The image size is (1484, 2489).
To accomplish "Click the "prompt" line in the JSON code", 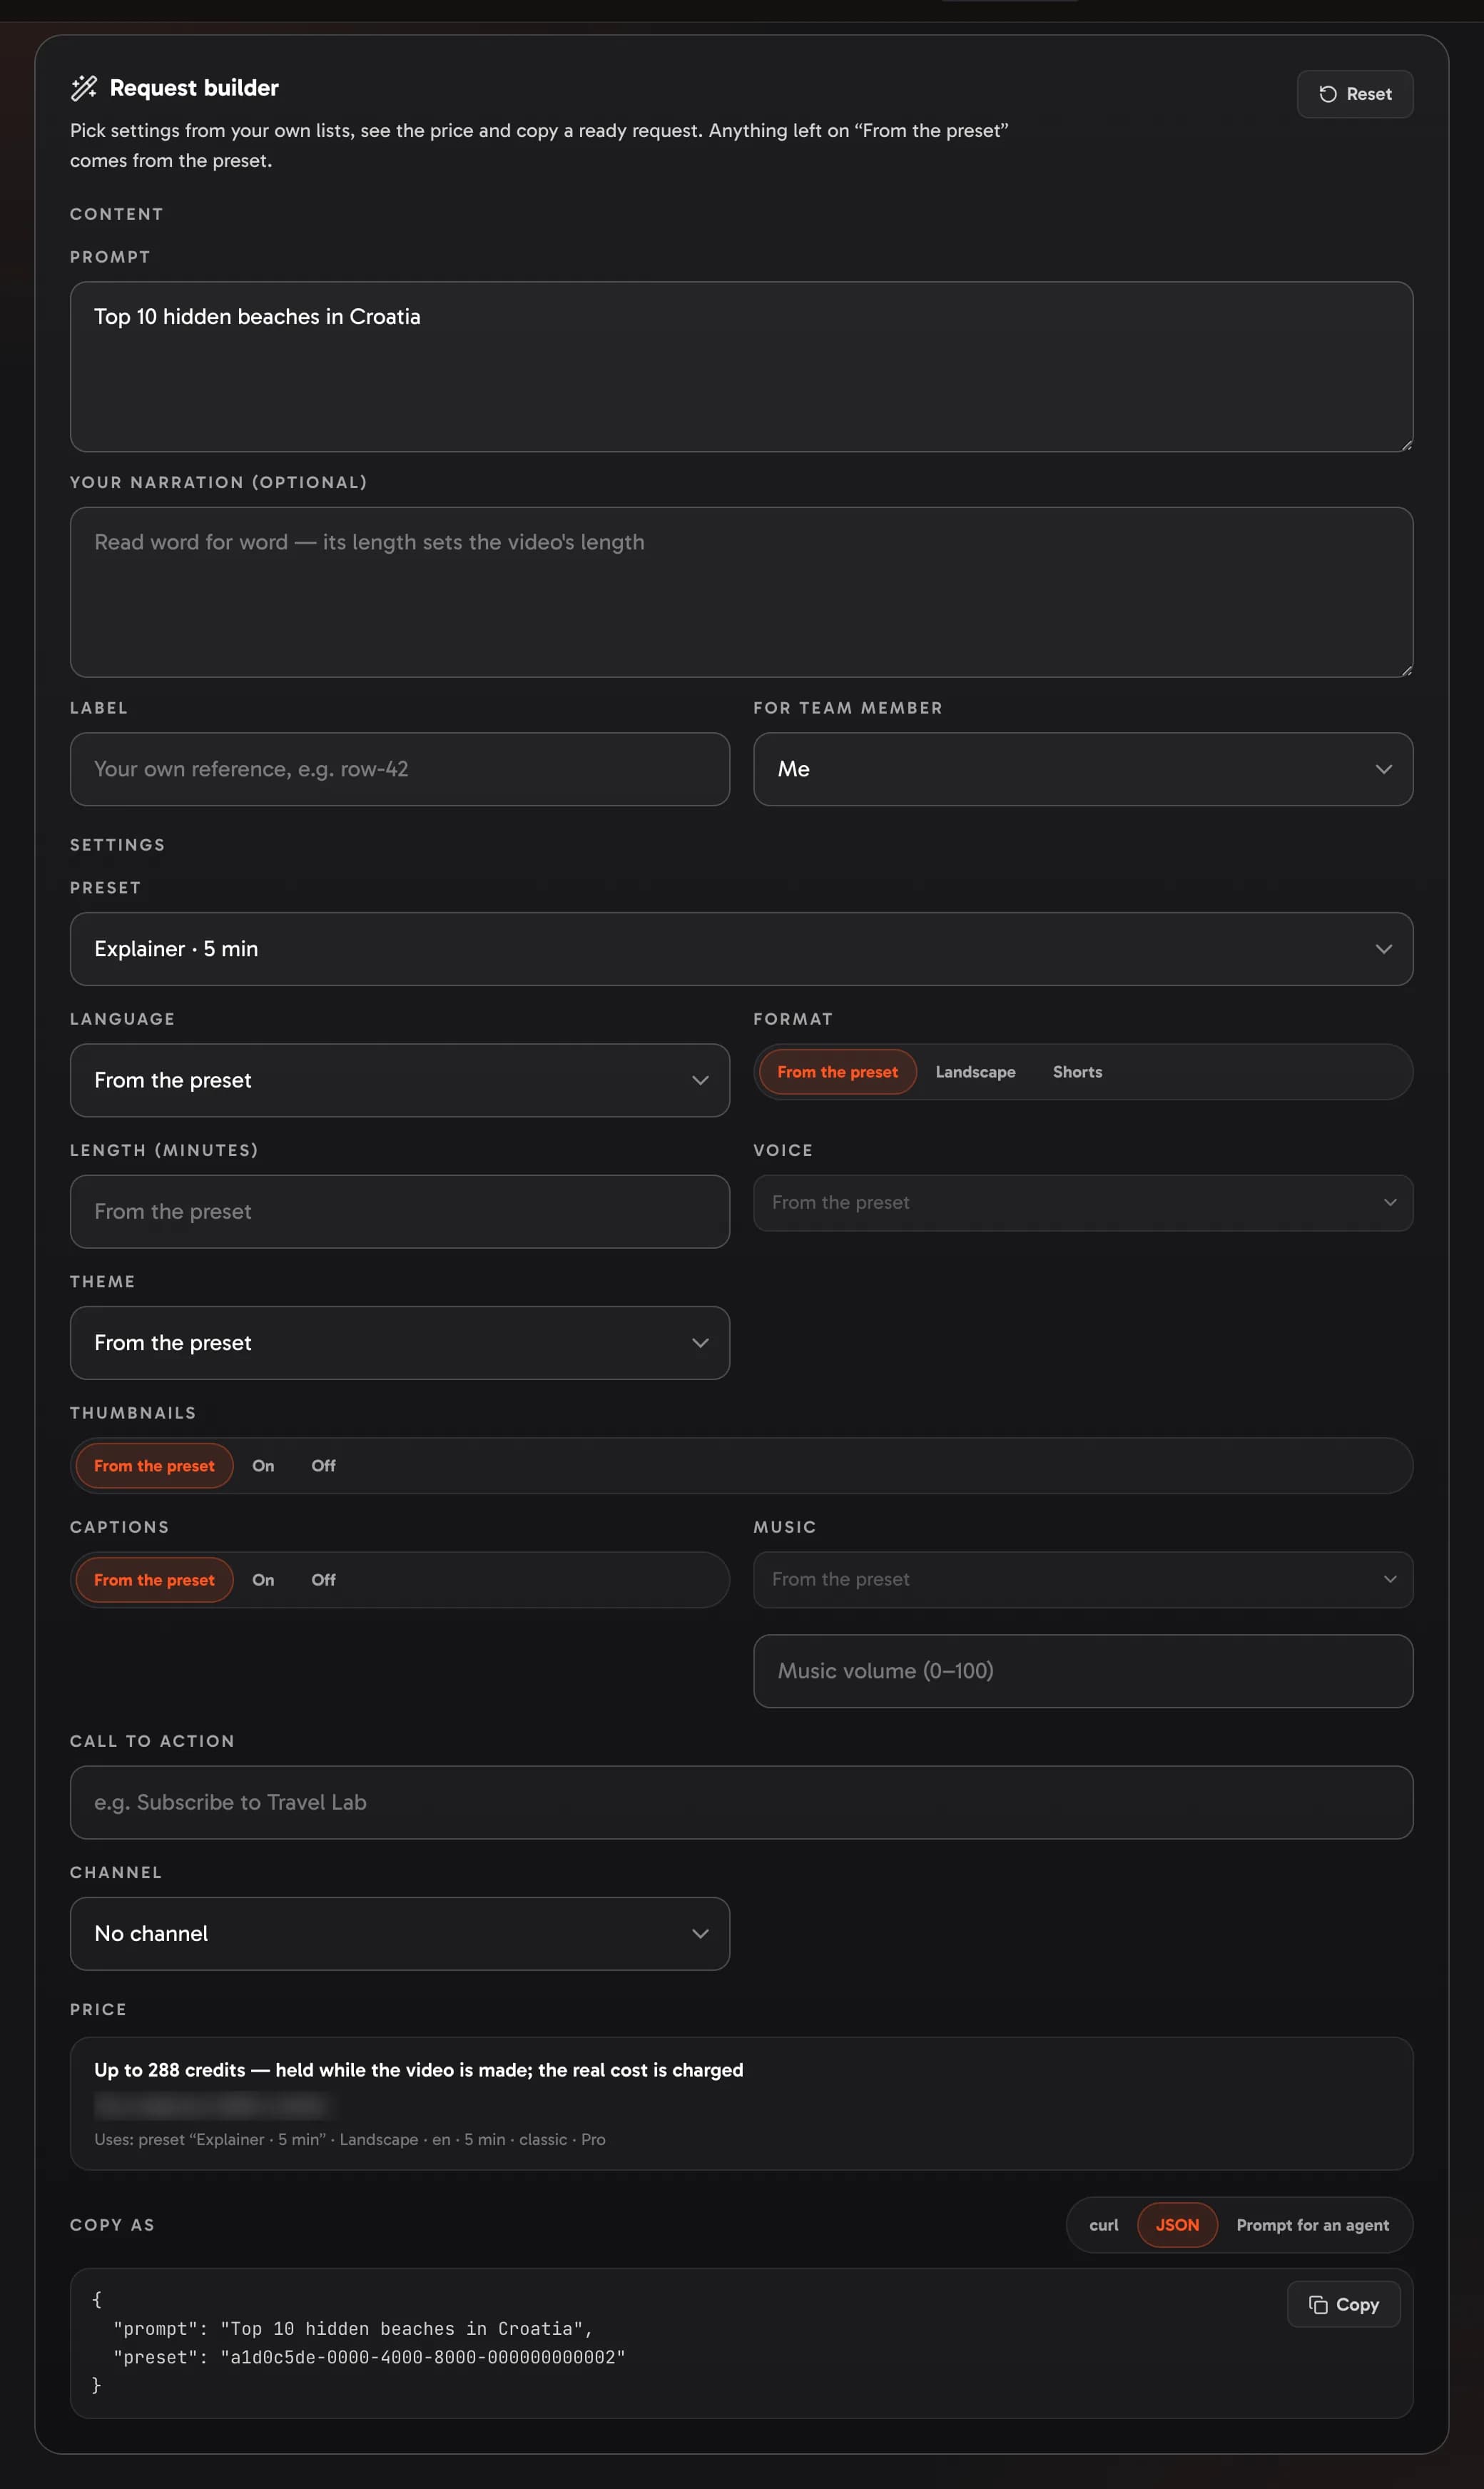I will [x=352, y=2329].
